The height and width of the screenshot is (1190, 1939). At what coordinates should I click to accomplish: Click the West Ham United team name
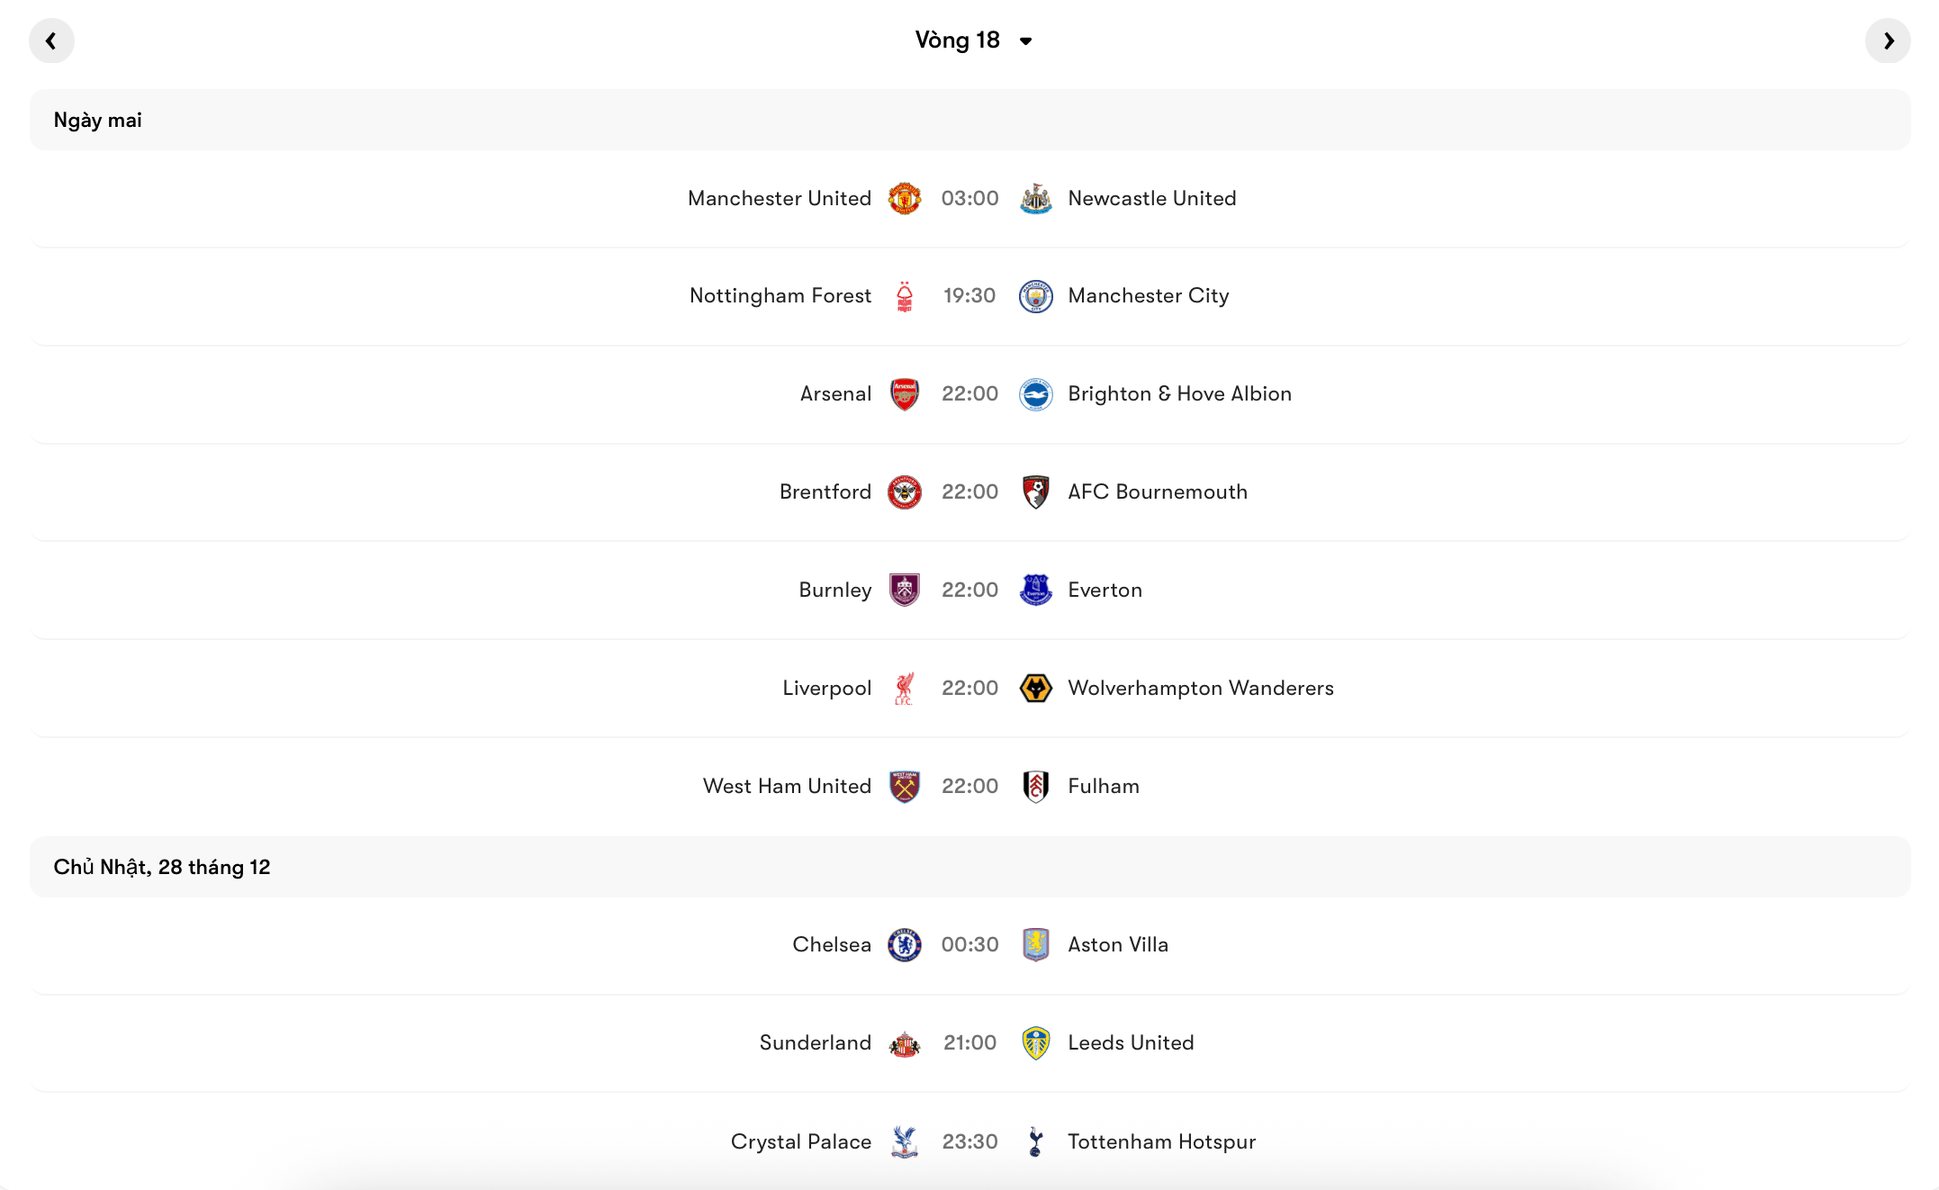787,786
